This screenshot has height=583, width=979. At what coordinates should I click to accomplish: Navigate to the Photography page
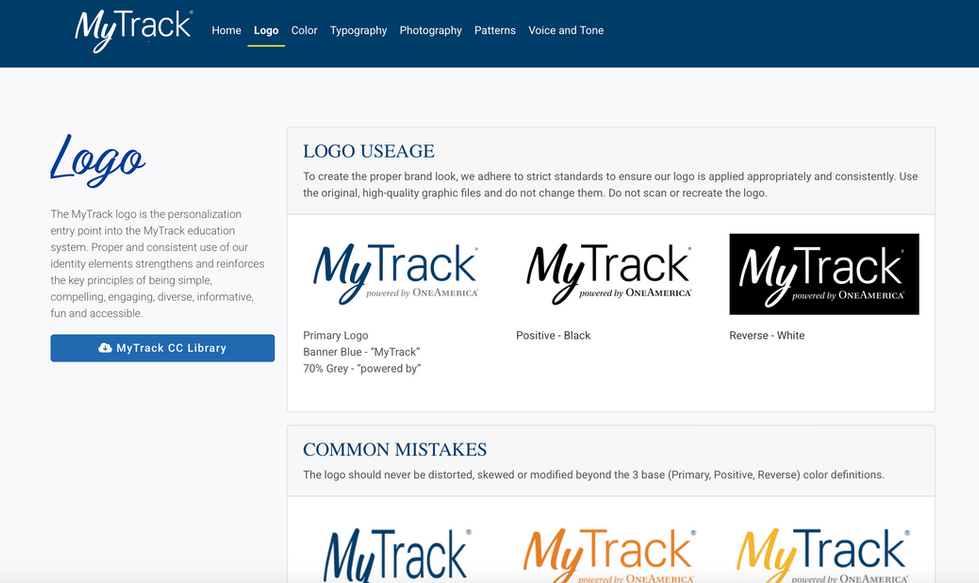(431, 31)
